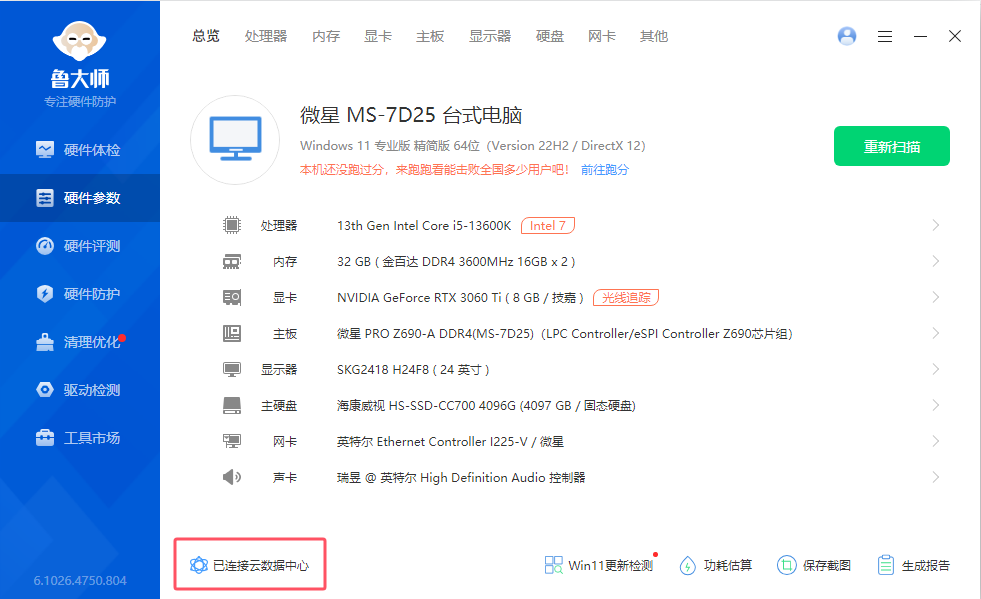Screen dimensions: 981x599
Task: Switch to the 显卡 tab
Action: point(378,36)
